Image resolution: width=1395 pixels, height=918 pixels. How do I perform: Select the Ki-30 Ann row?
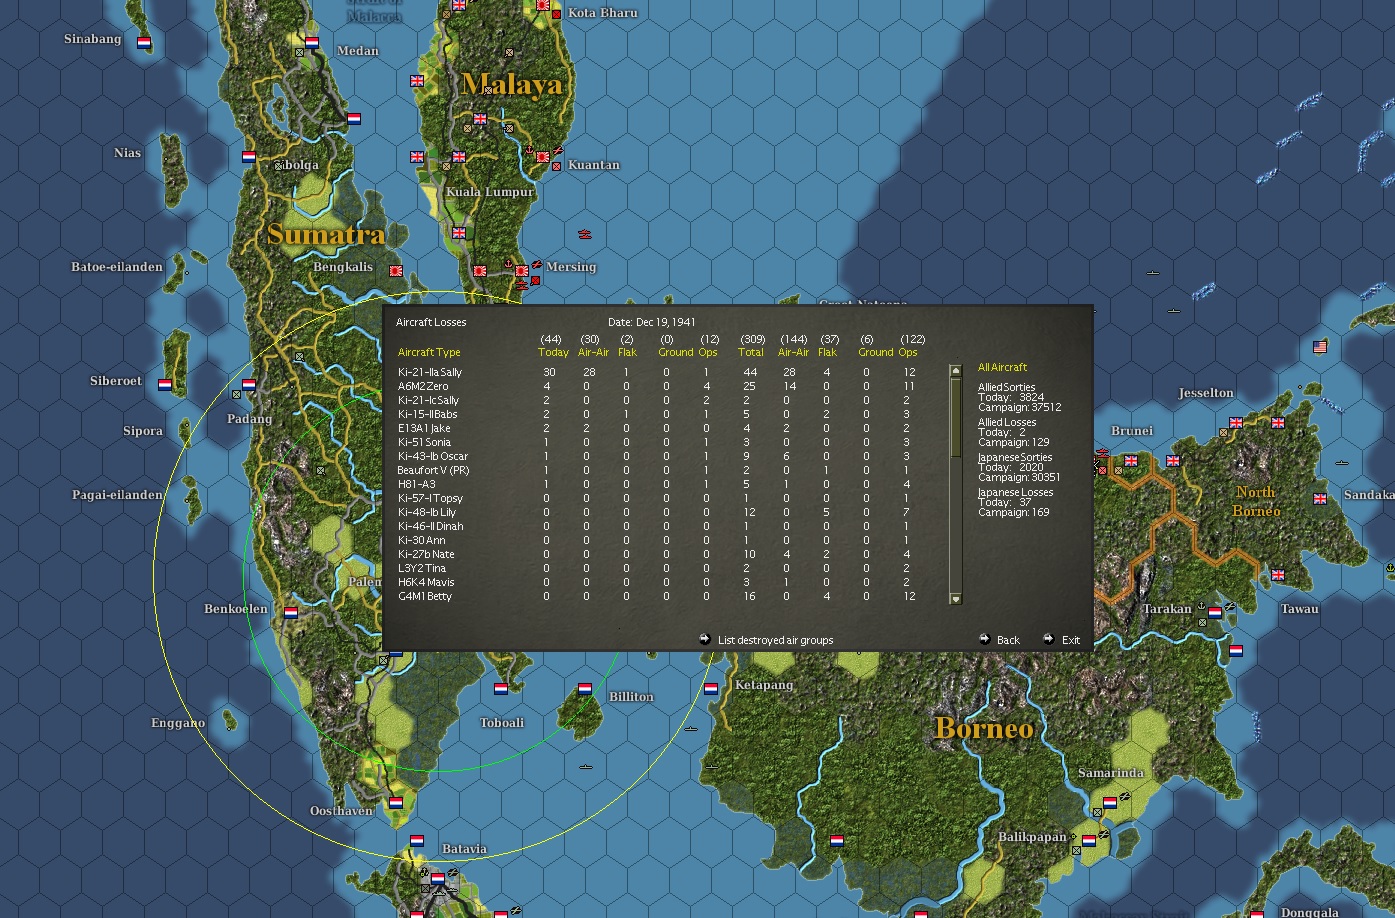657,540
